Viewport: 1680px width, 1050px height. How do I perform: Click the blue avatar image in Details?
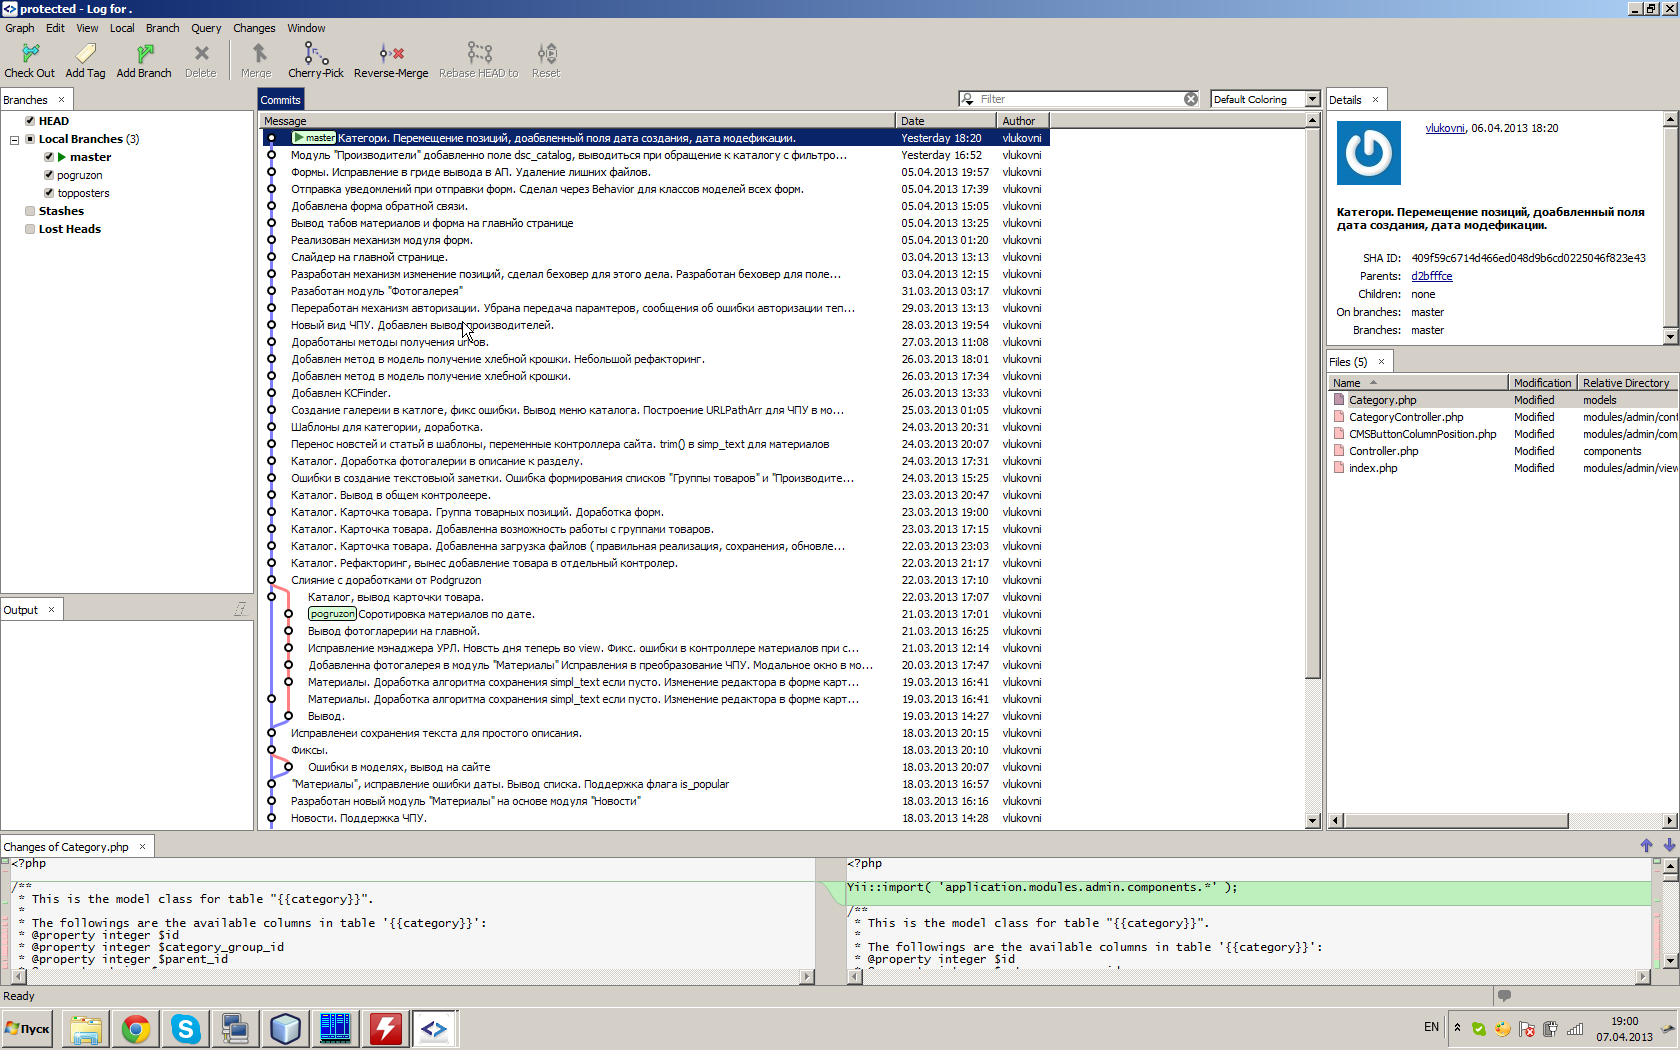tap(1368, 153)
